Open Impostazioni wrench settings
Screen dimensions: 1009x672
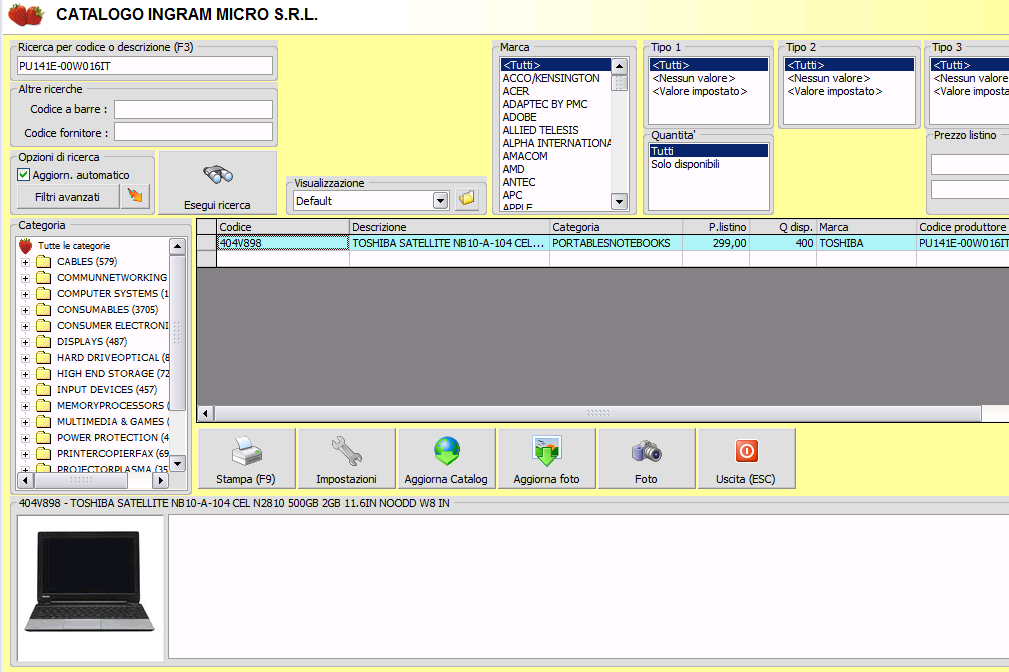[x=346, y=458]
